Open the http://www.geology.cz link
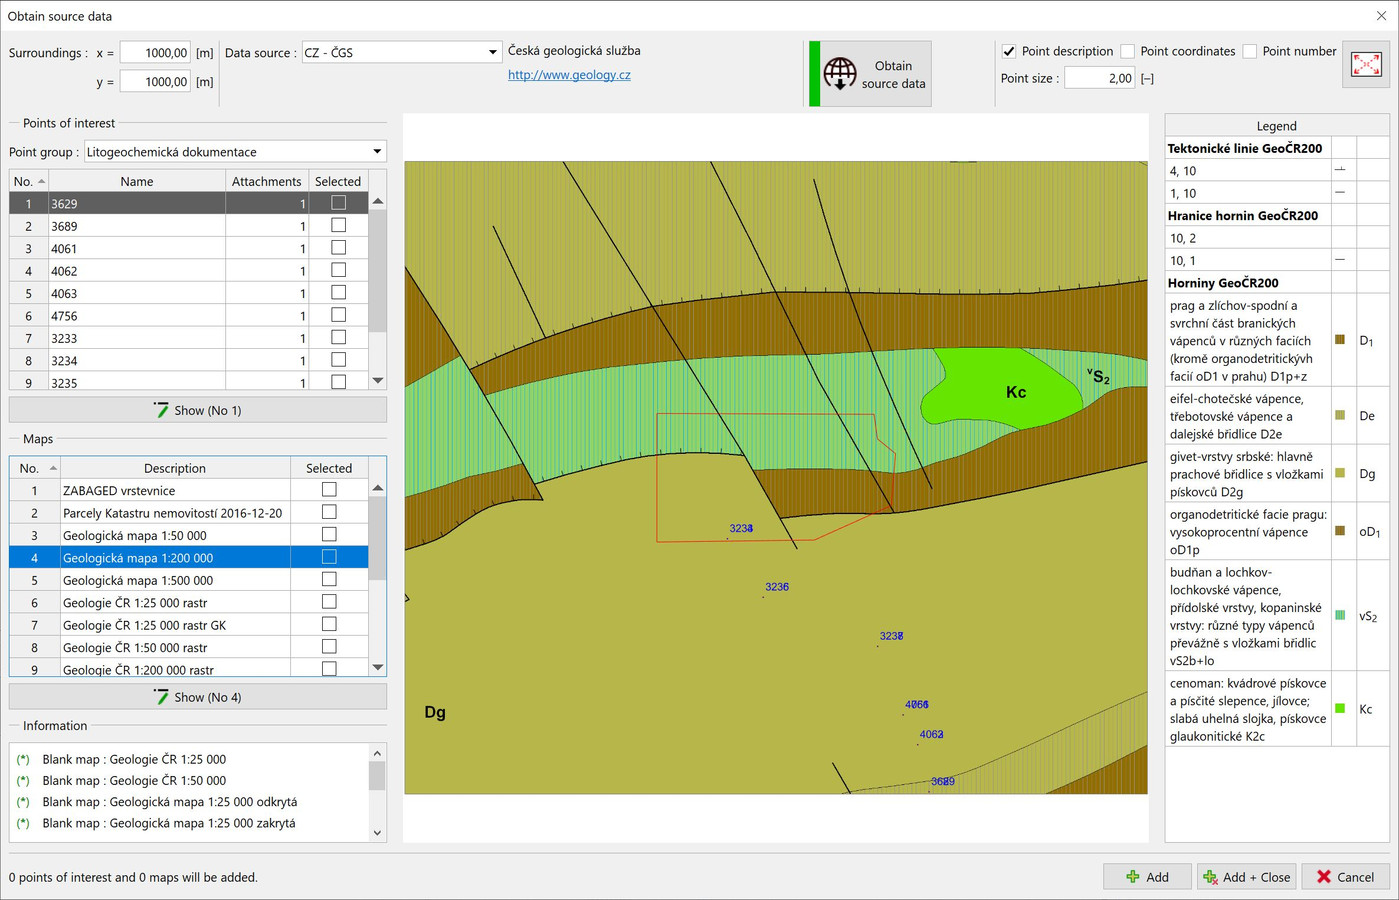1399x900 pixels. 569,75
